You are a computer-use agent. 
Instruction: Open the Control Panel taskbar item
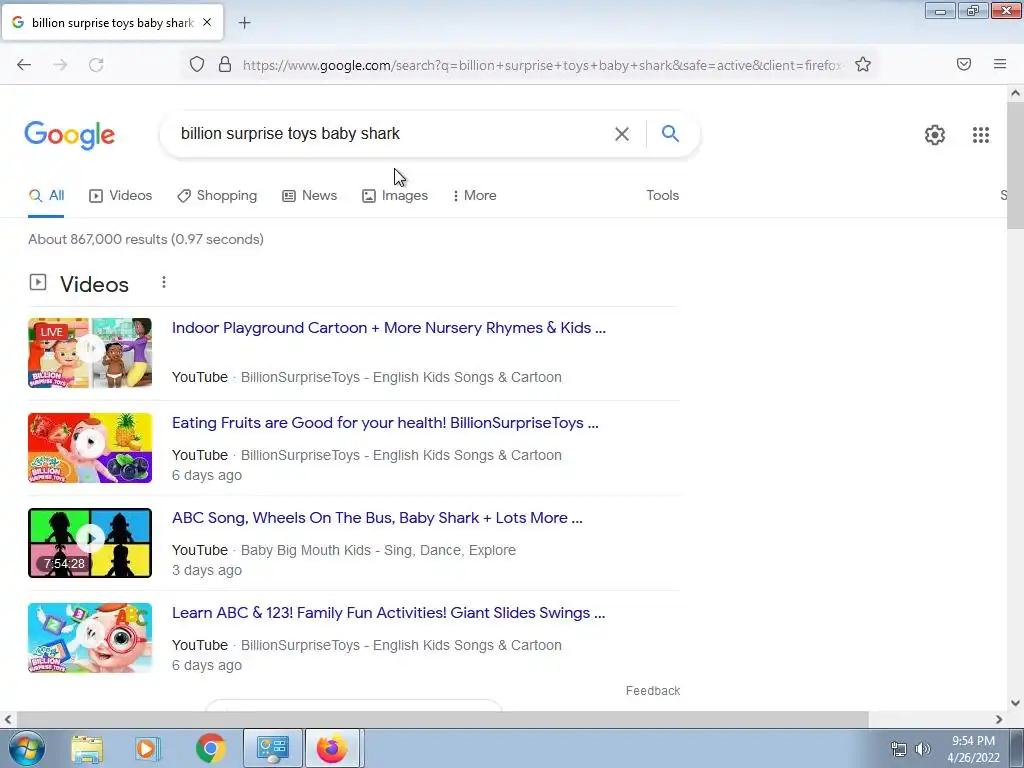272,748
